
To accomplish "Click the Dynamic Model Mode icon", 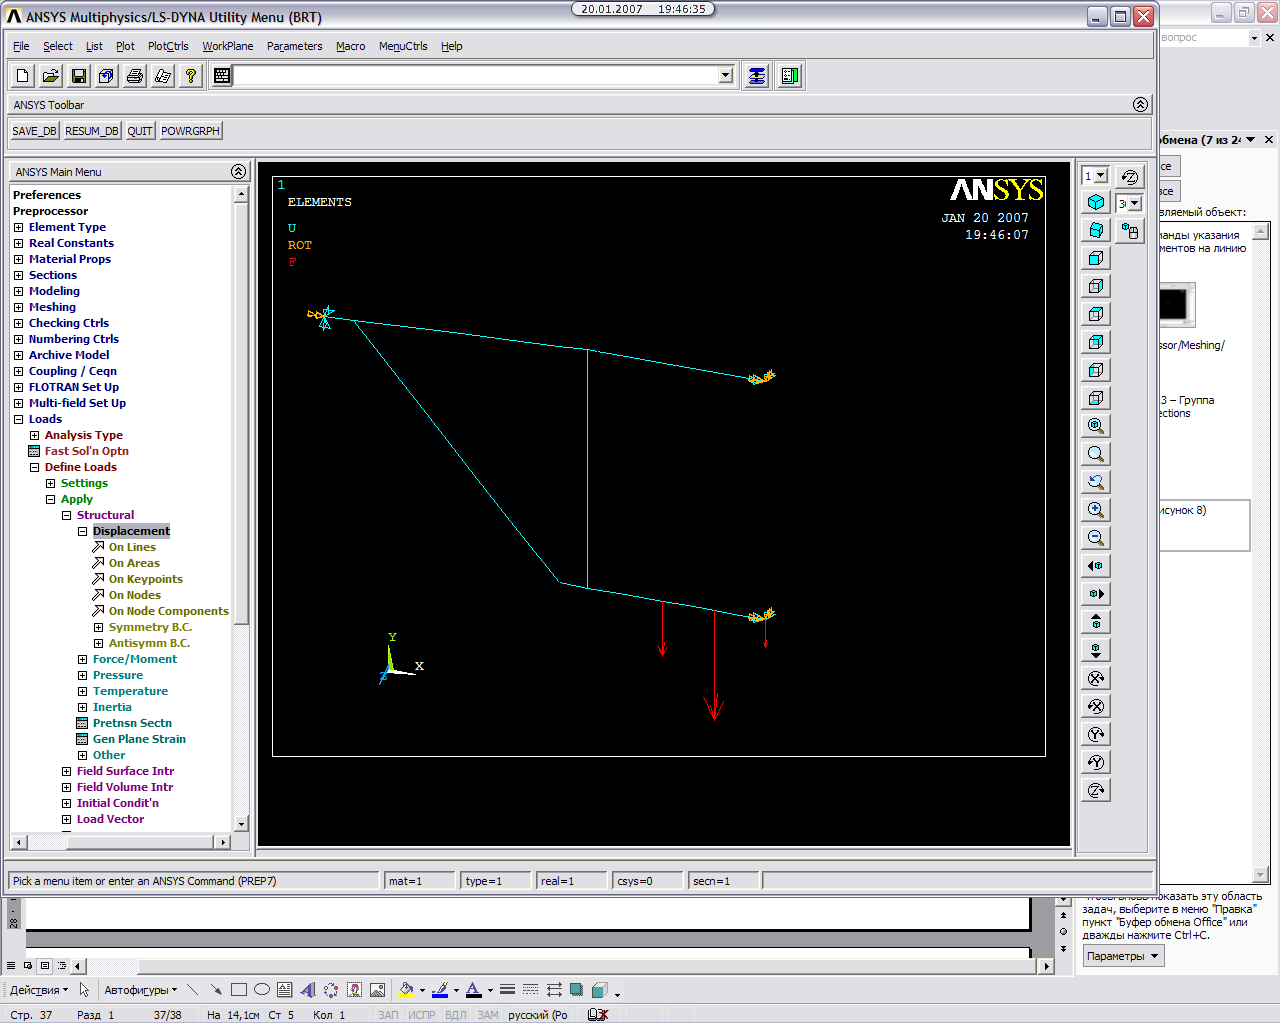I will [x=1130, y=231].
